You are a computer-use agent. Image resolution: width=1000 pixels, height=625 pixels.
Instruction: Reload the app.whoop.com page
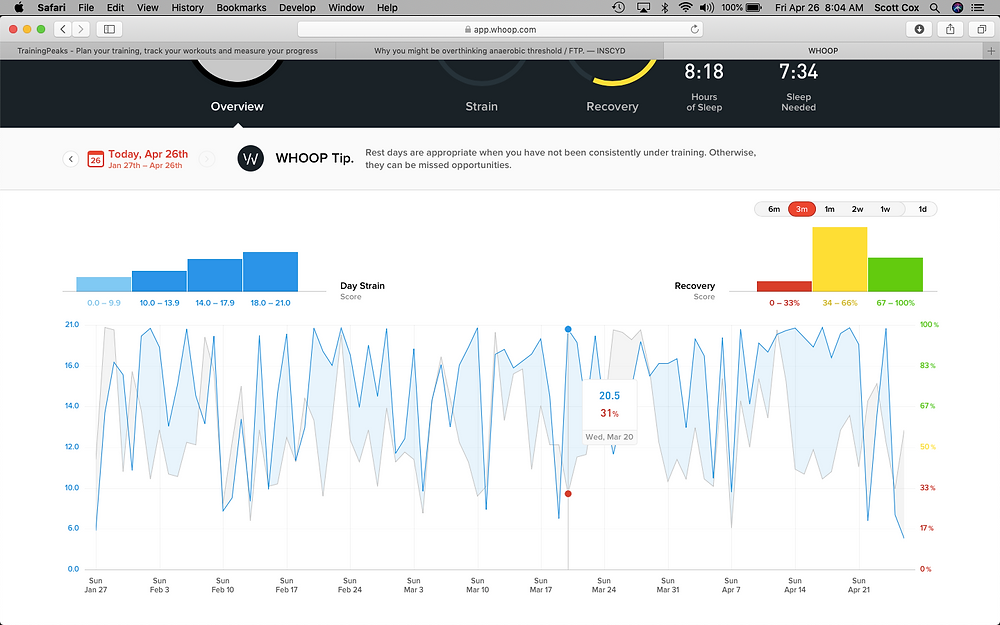[x=695, y=29]
